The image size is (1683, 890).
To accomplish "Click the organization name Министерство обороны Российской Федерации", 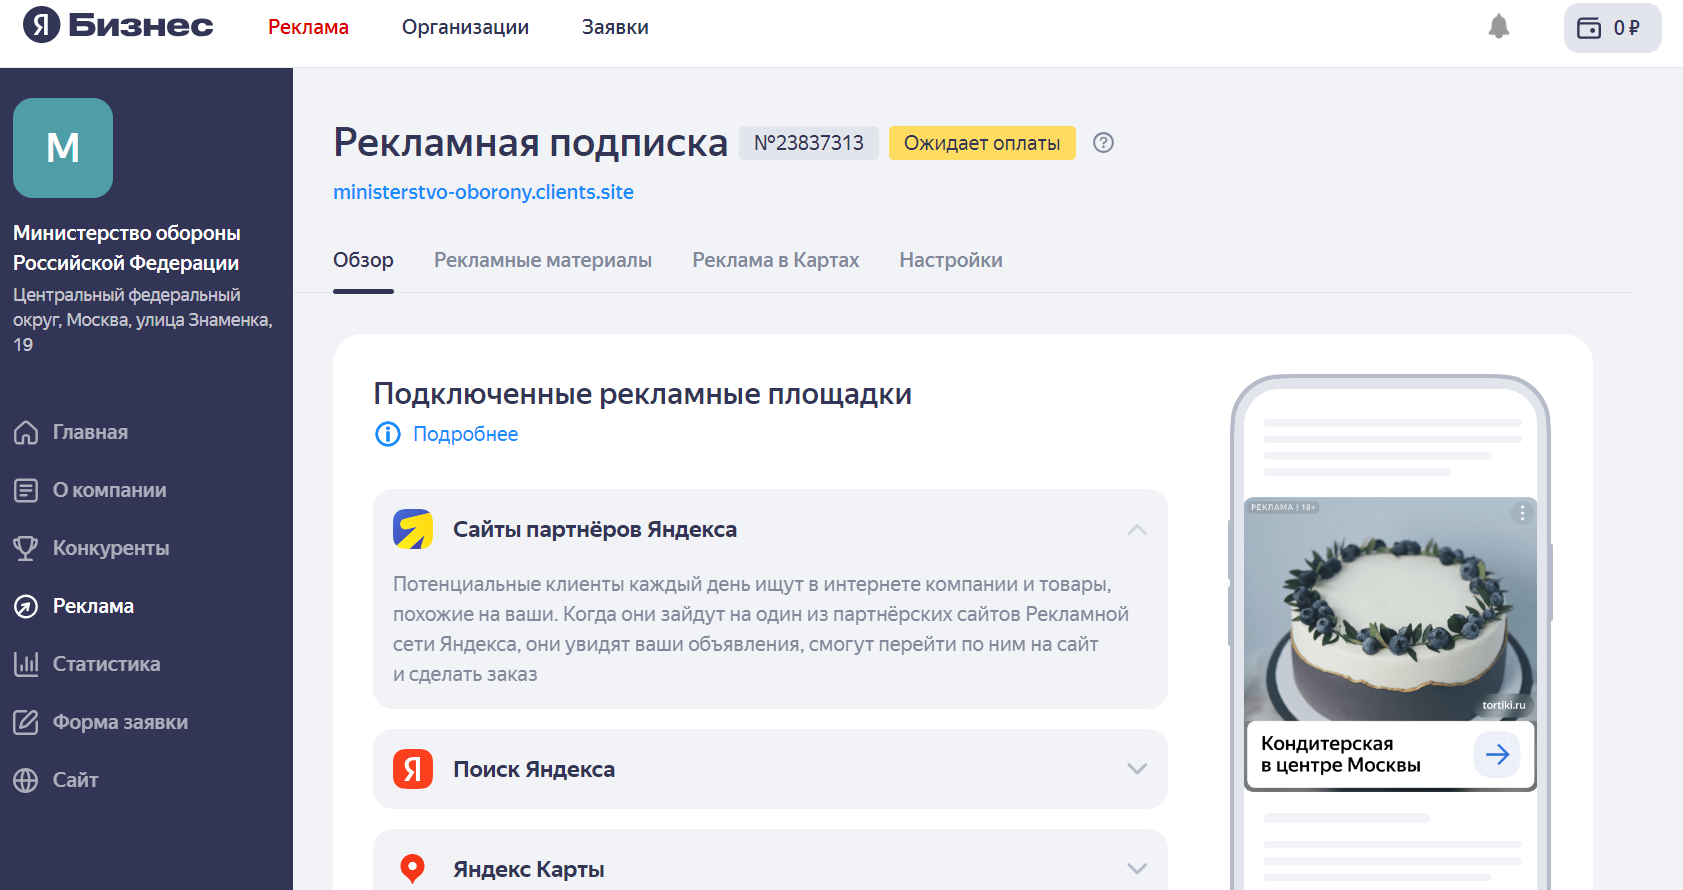I will pyautogui.click(x=127, y=248).
